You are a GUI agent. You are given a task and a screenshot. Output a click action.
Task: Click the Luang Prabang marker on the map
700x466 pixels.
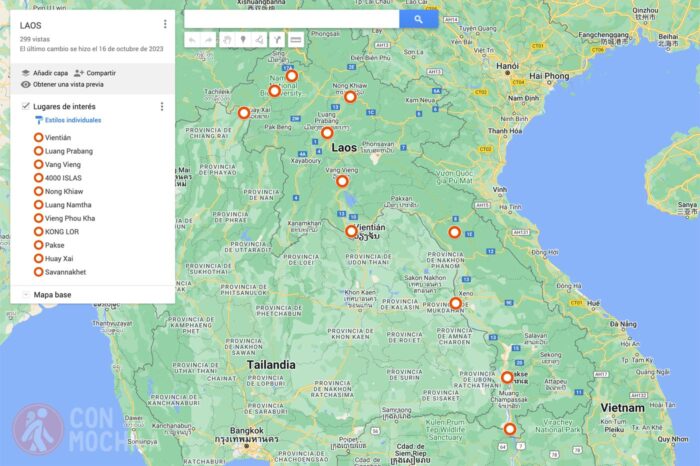tap(327, 133)
